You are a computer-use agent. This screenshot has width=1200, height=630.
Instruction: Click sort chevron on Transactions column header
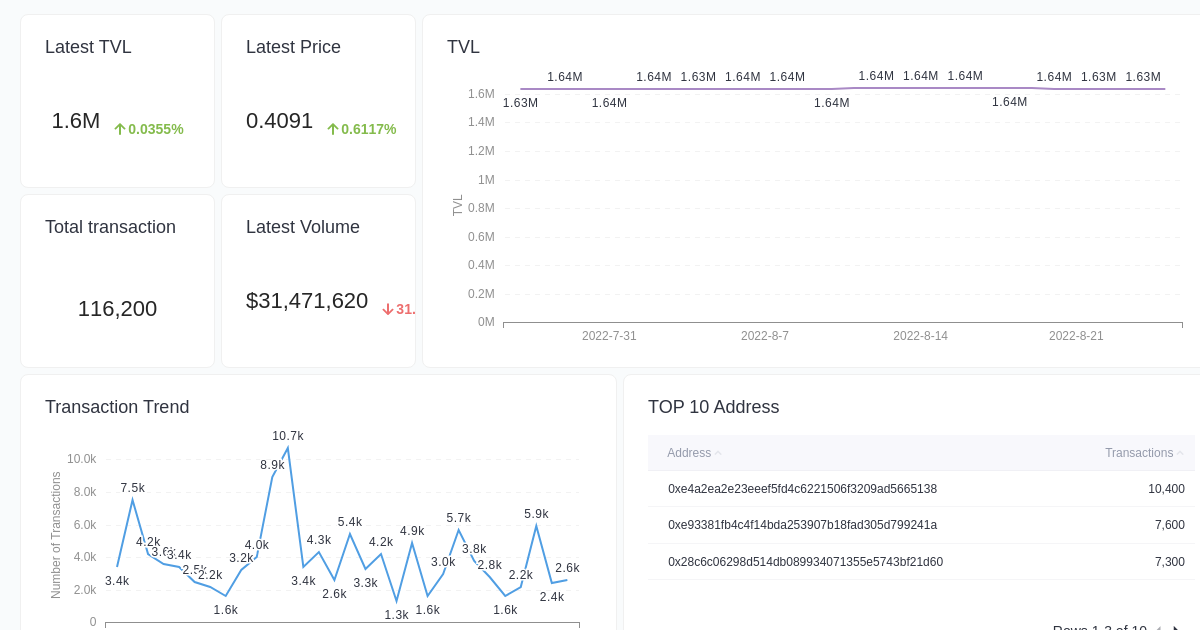pyautogui.click(x=1178, y=452)
